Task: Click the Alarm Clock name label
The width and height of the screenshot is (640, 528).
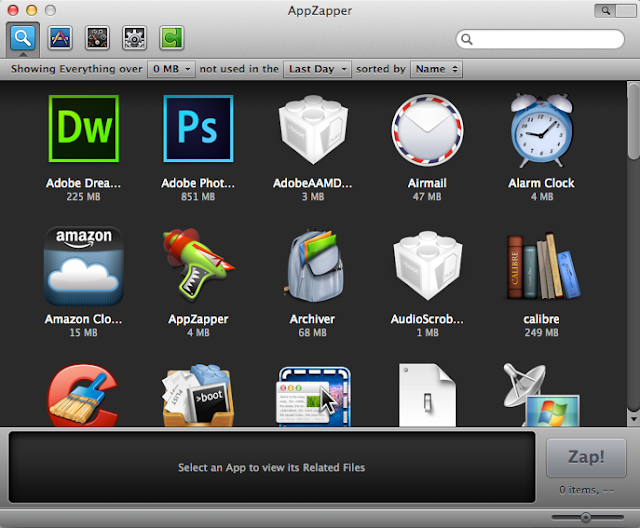Action: [x=541, y=183]
